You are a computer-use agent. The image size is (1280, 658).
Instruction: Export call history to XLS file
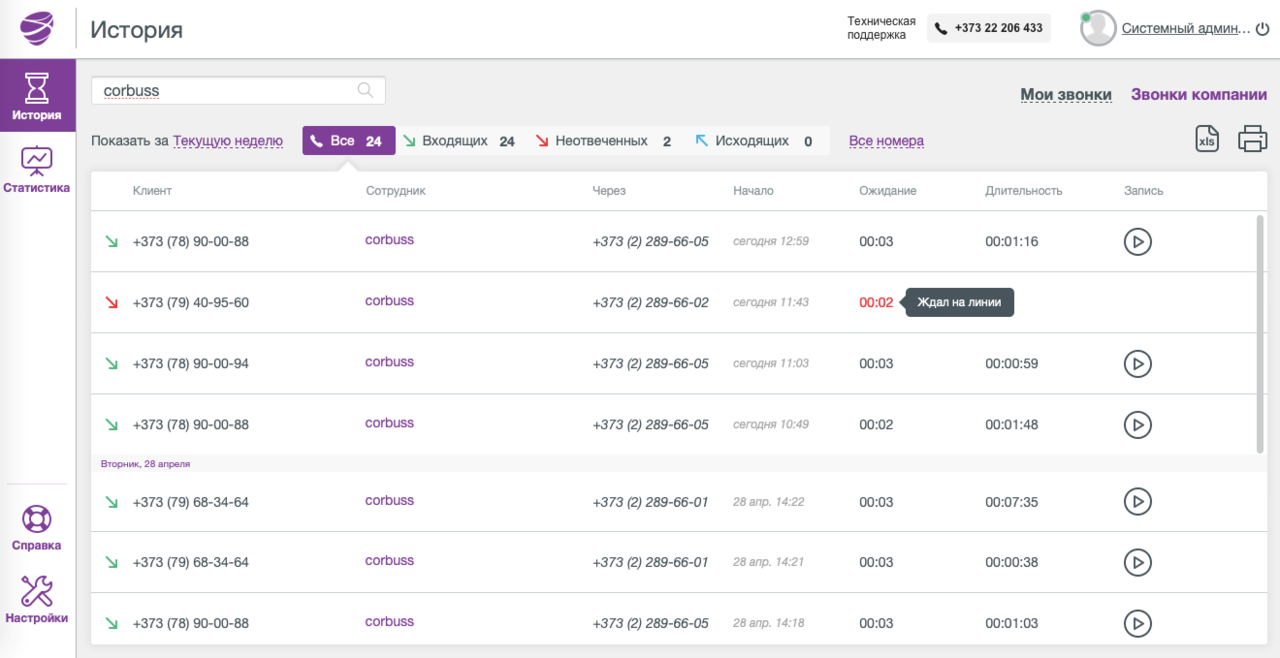click(x=1208, y=139)
